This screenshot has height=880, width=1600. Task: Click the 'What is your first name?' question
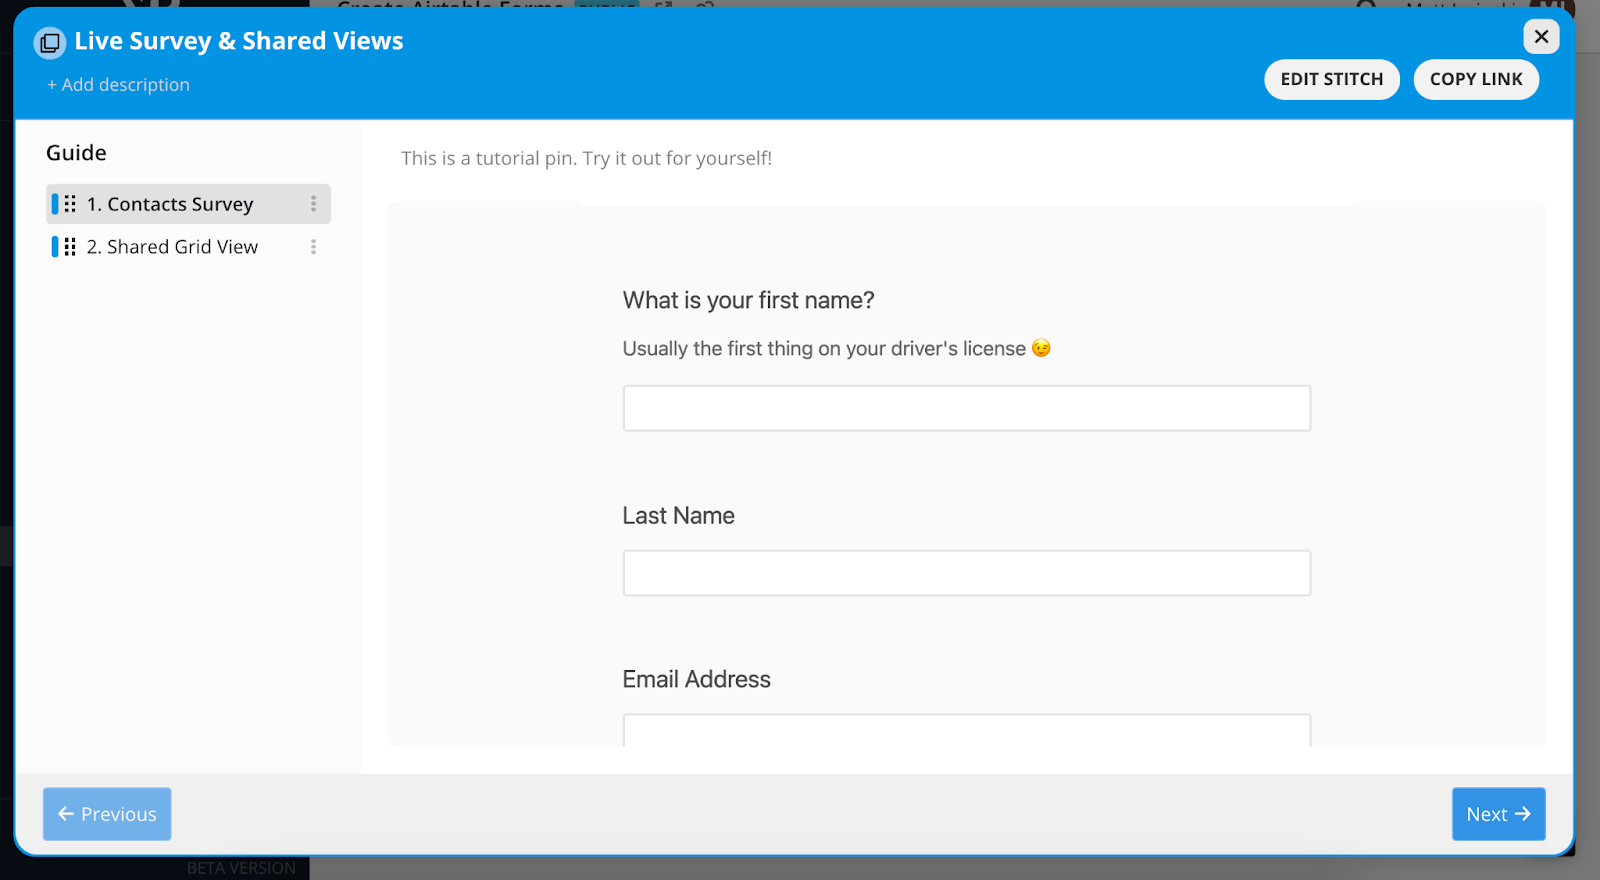[x=749, y=300]
